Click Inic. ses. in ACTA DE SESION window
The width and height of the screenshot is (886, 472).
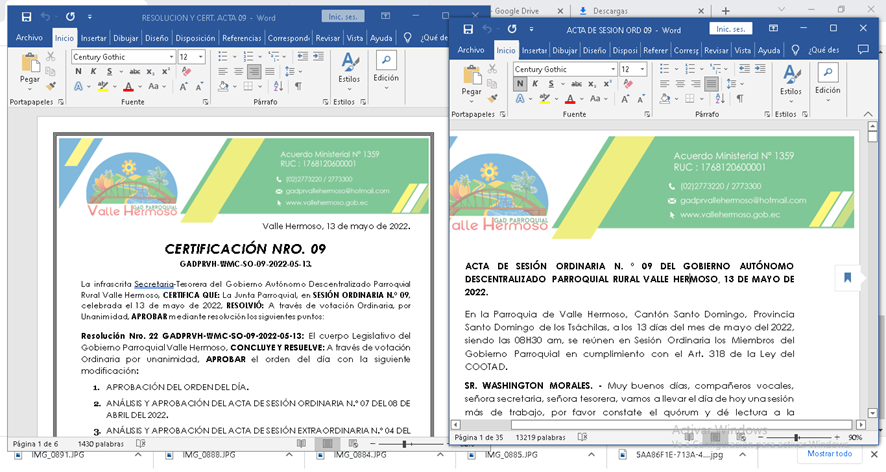pos(733,29)
